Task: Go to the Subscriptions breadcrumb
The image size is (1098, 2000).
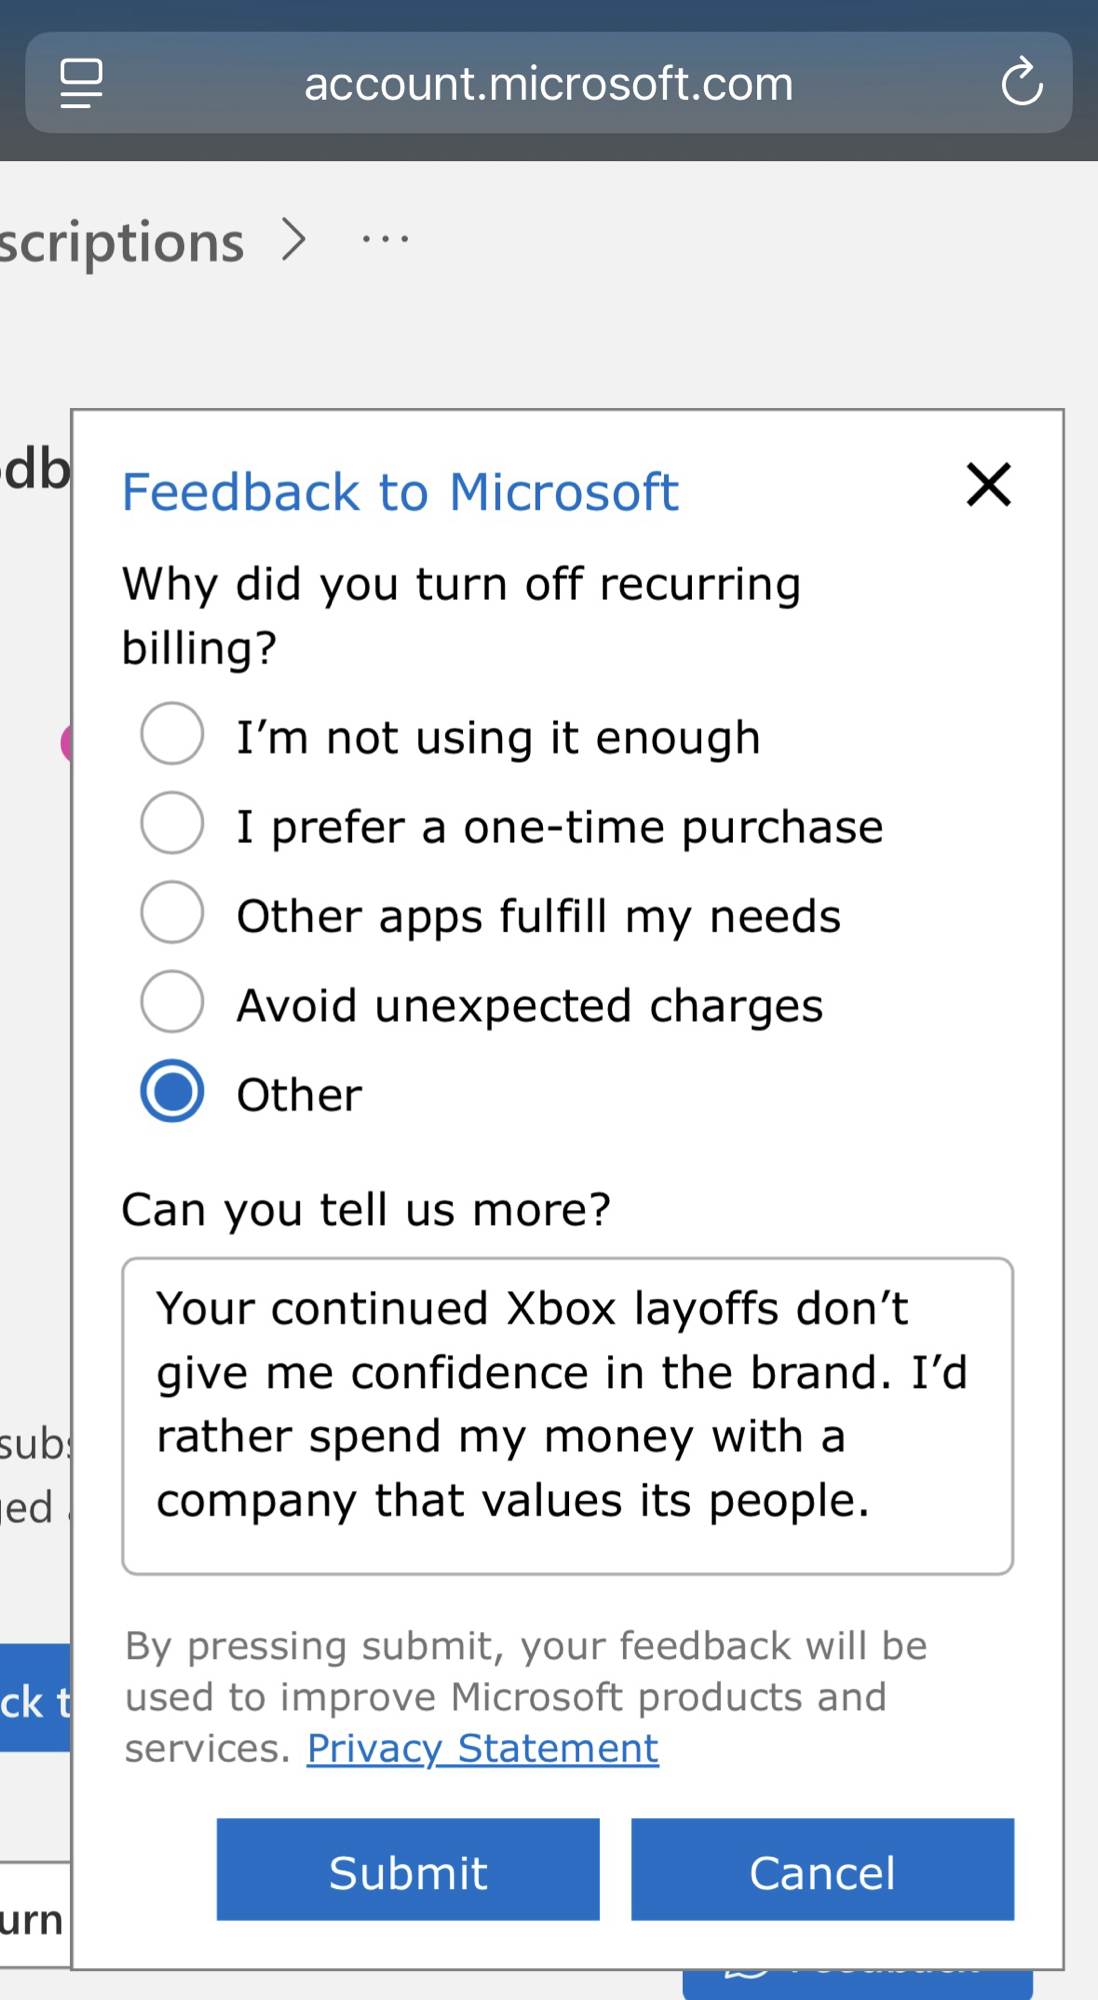Action: [120, 242]
